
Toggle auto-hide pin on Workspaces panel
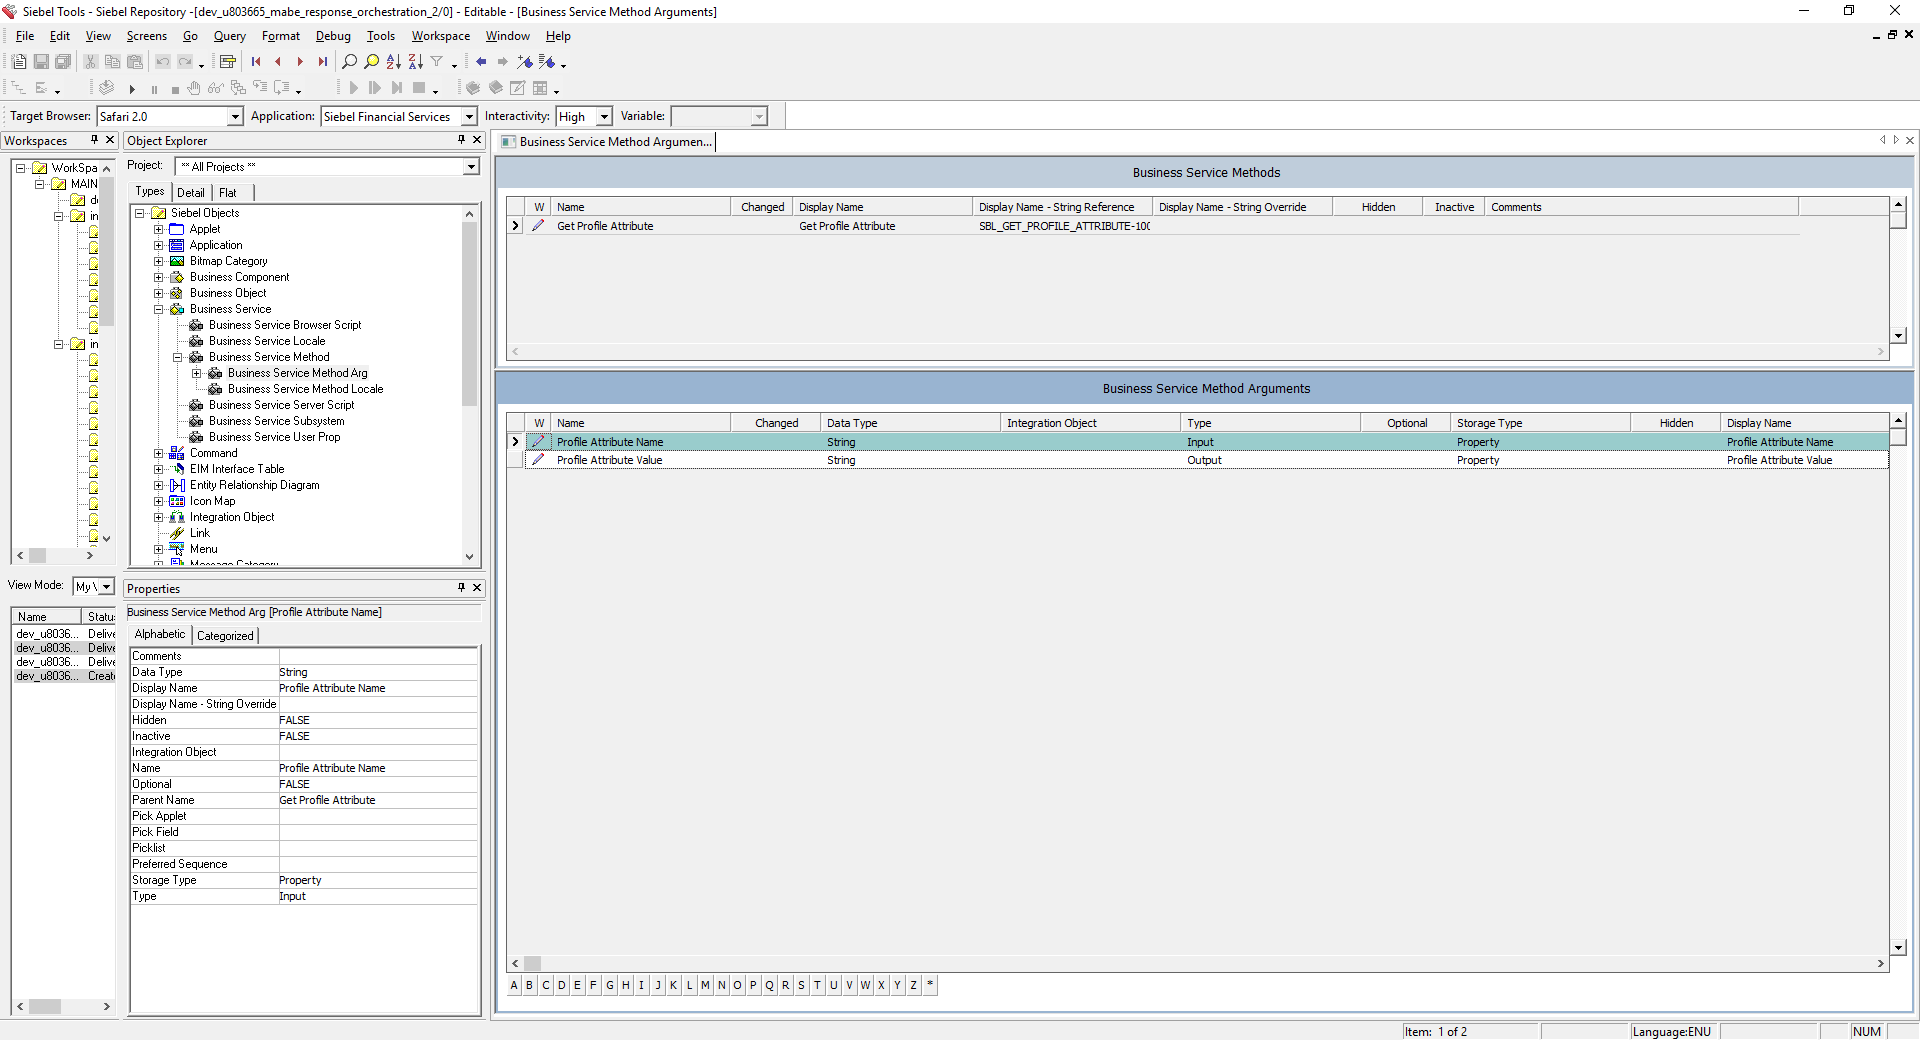(x=95, y=140)
